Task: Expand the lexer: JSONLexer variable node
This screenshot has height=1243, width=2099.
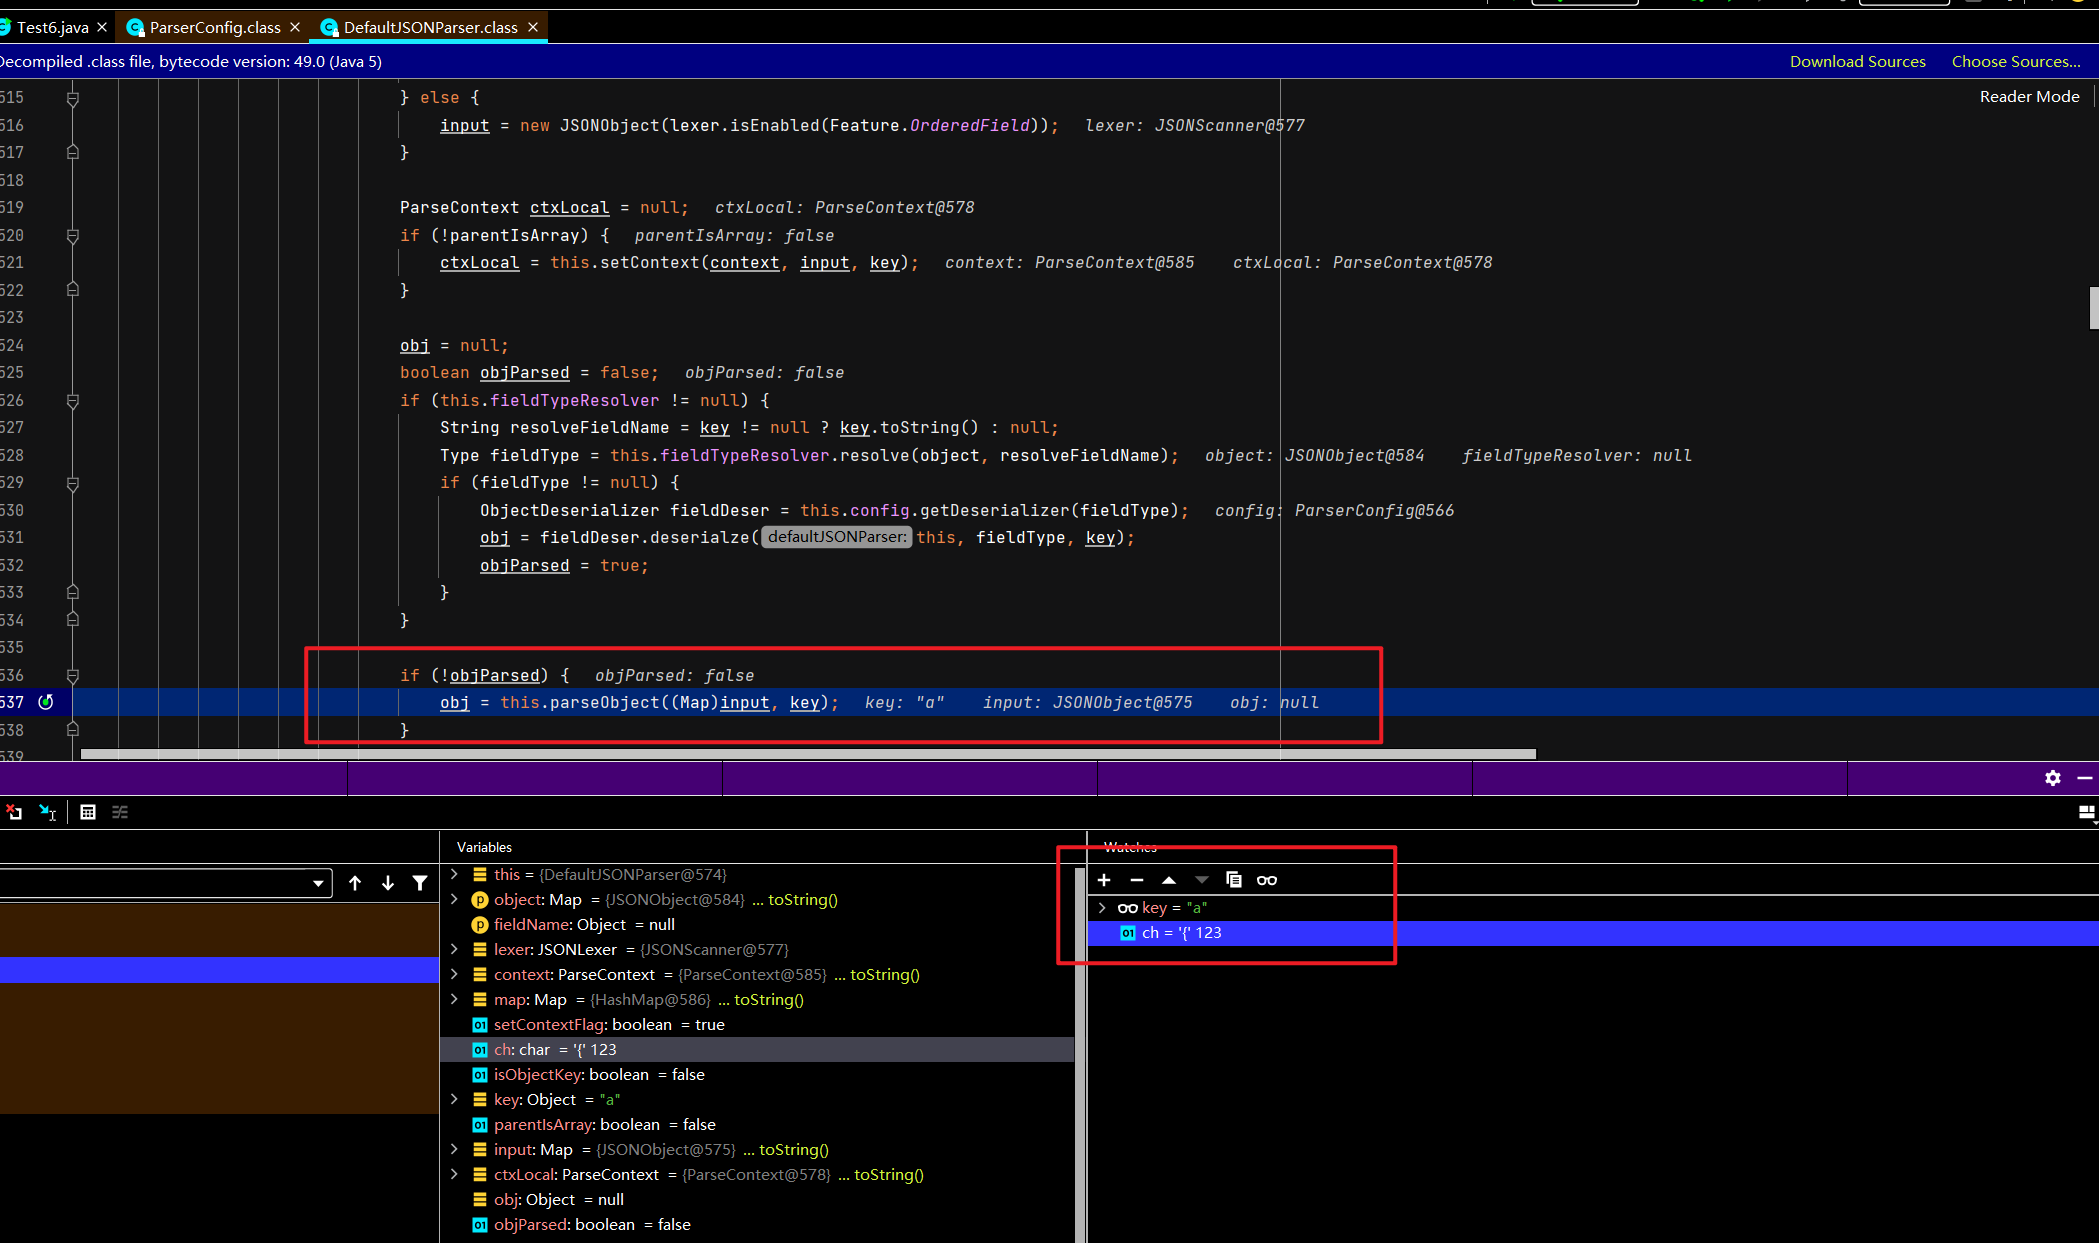Action: pos(455,949)
